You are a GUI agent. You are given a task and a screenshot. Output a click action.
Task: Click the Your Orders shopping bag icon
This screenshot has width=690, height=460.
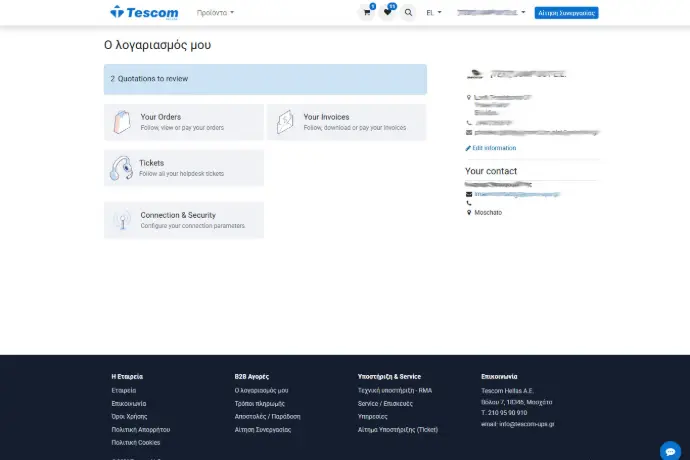(122, 122)
